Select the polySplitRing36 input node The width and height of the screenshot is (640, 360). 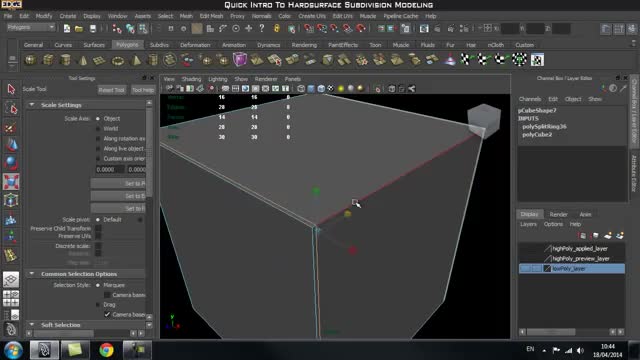[544, 127]
